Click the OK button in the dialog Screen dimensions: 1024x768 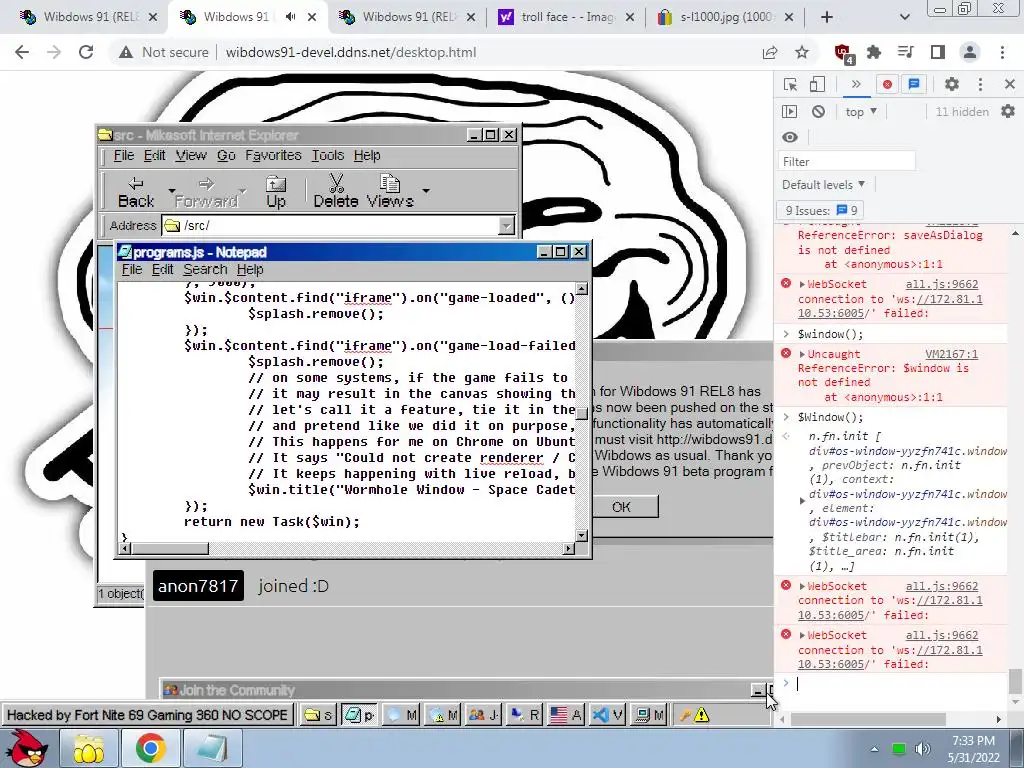[x=621, y=507]
